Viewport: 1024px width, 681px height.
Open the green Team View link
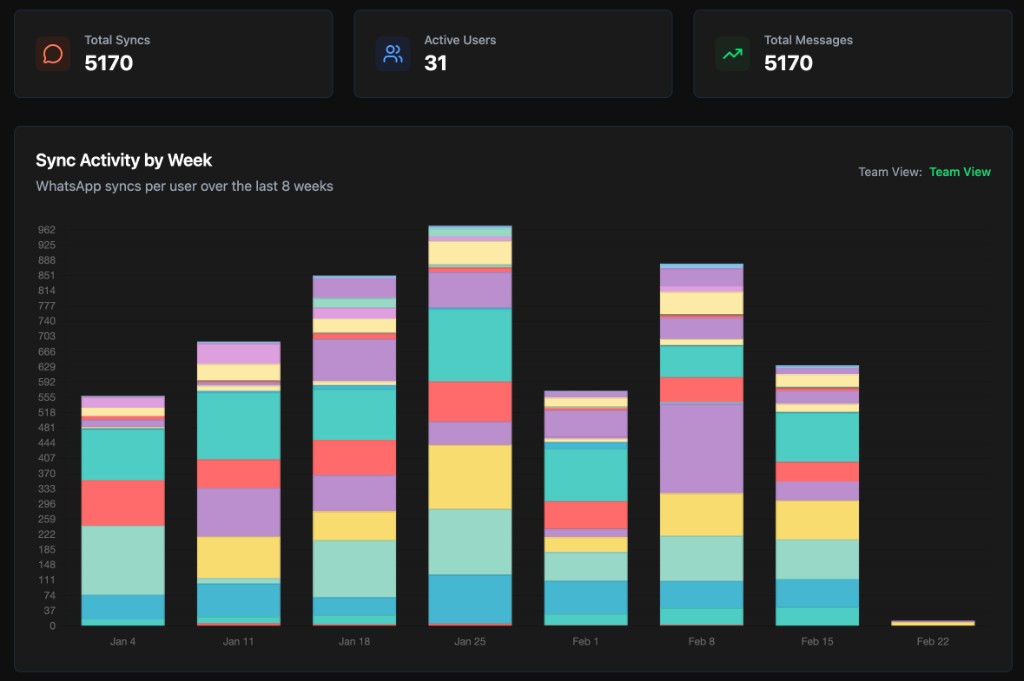coord(959,171)
